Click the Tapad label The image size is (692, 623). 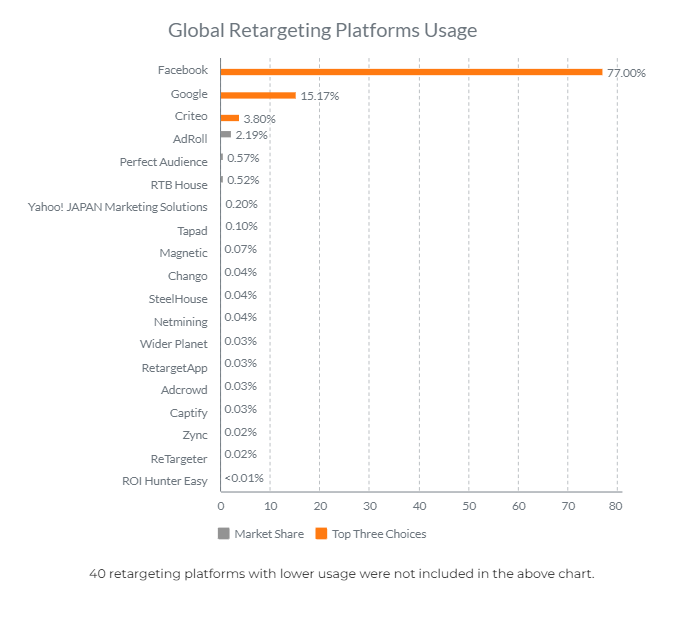click(192, 231)
